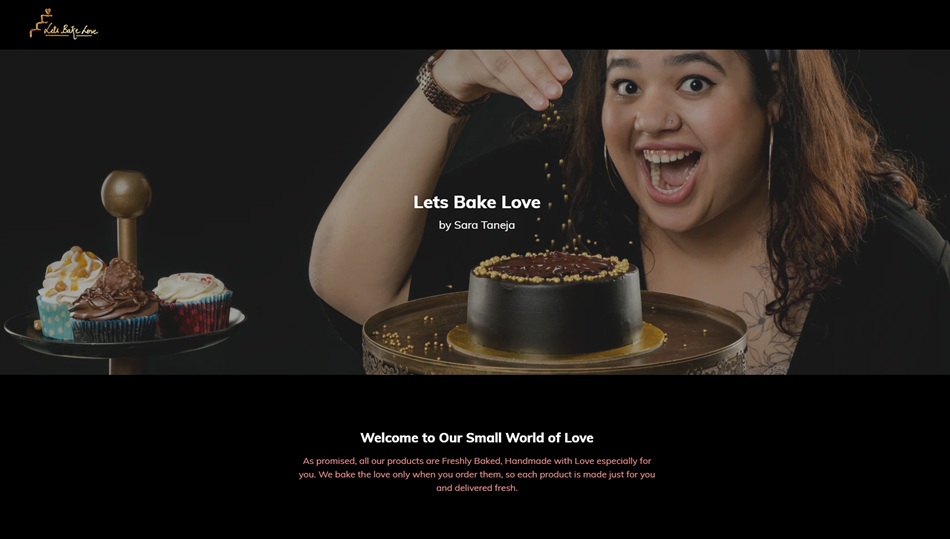Click the 'Welcome to Our Small World of Love' heading
Viewport: 950px width, 539px height.
pos(477,438)
